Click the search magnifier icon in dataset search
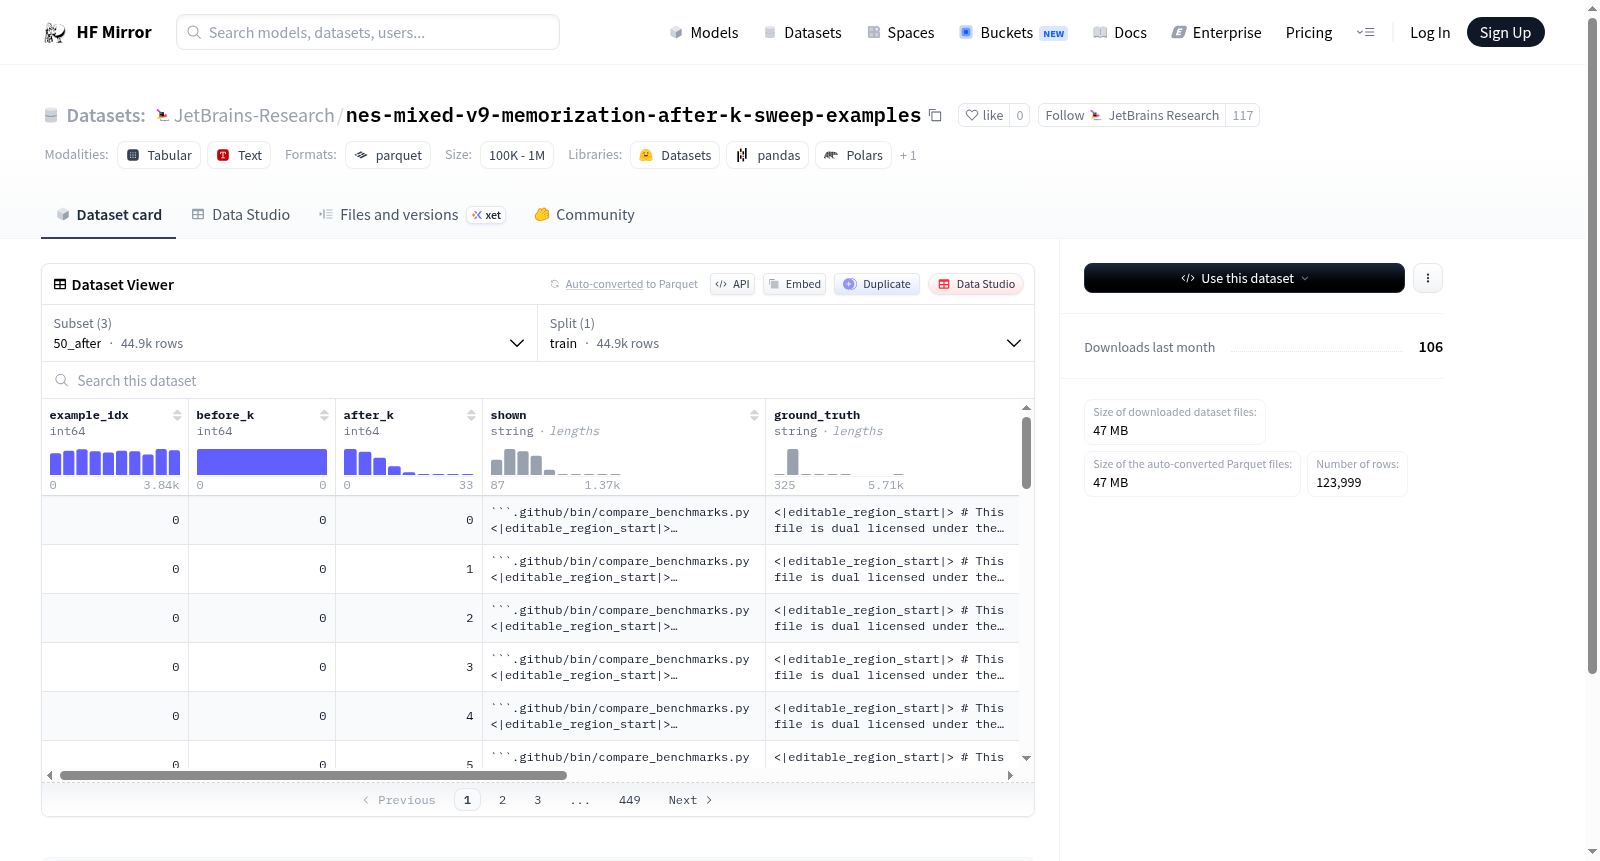Viewport: 1600px width, 861px height. tap(62, 381)
